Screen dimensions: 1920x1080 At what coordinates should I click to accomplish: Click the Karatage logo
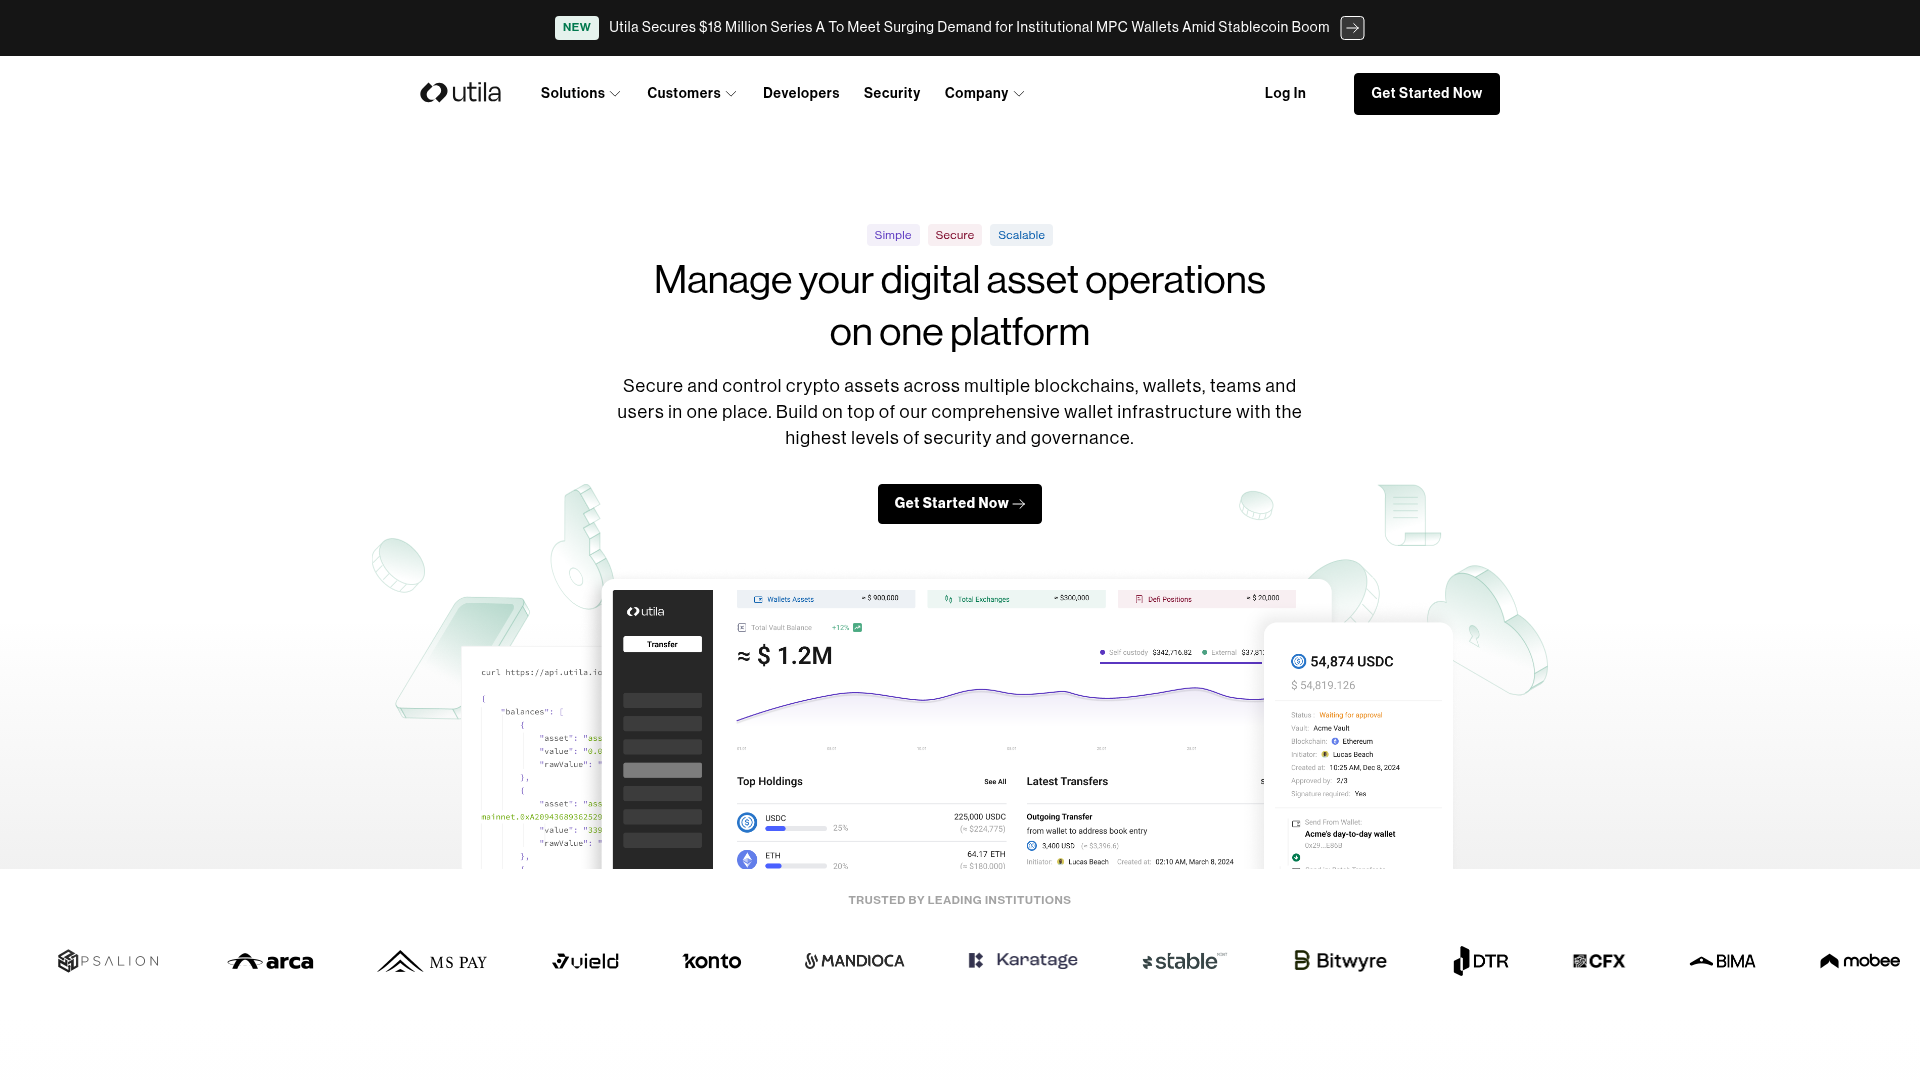point(1023,960)
